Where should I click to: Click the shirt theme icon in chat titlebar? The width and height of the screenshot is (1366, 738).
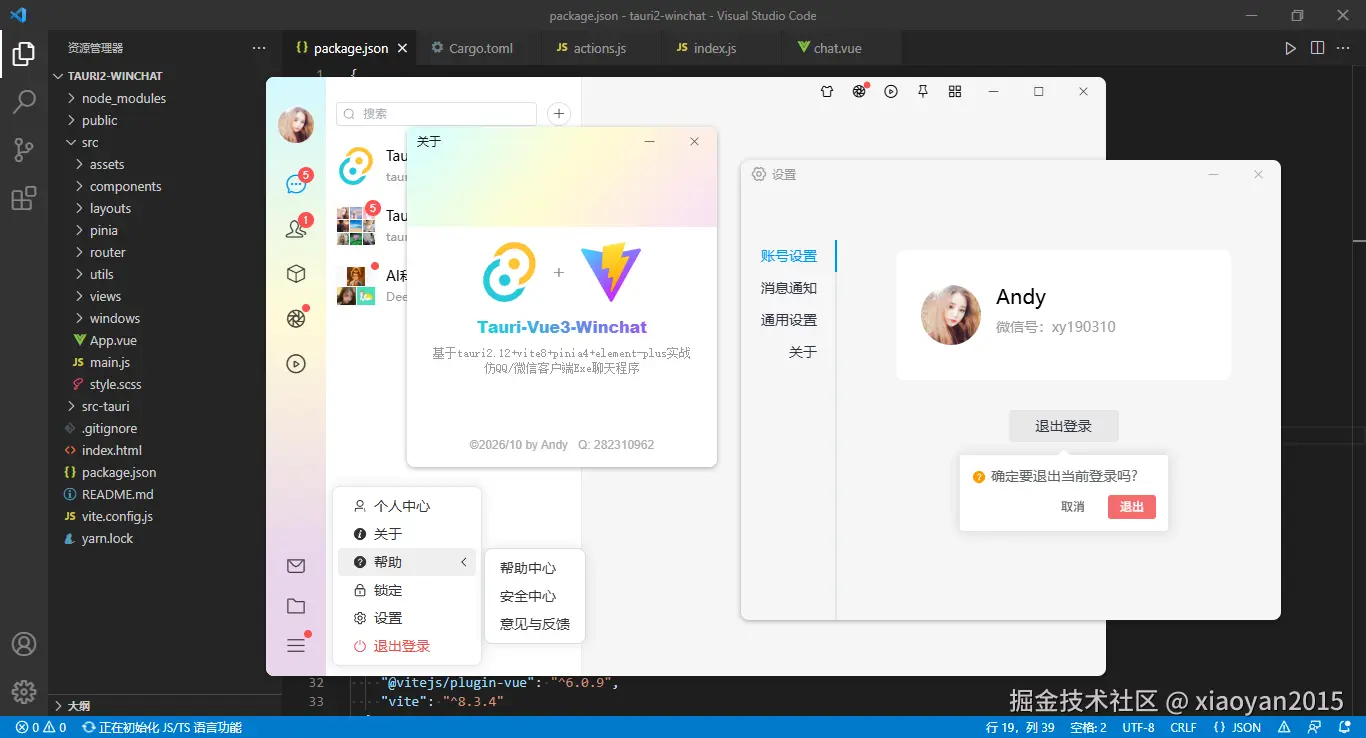tap(827, 91)
